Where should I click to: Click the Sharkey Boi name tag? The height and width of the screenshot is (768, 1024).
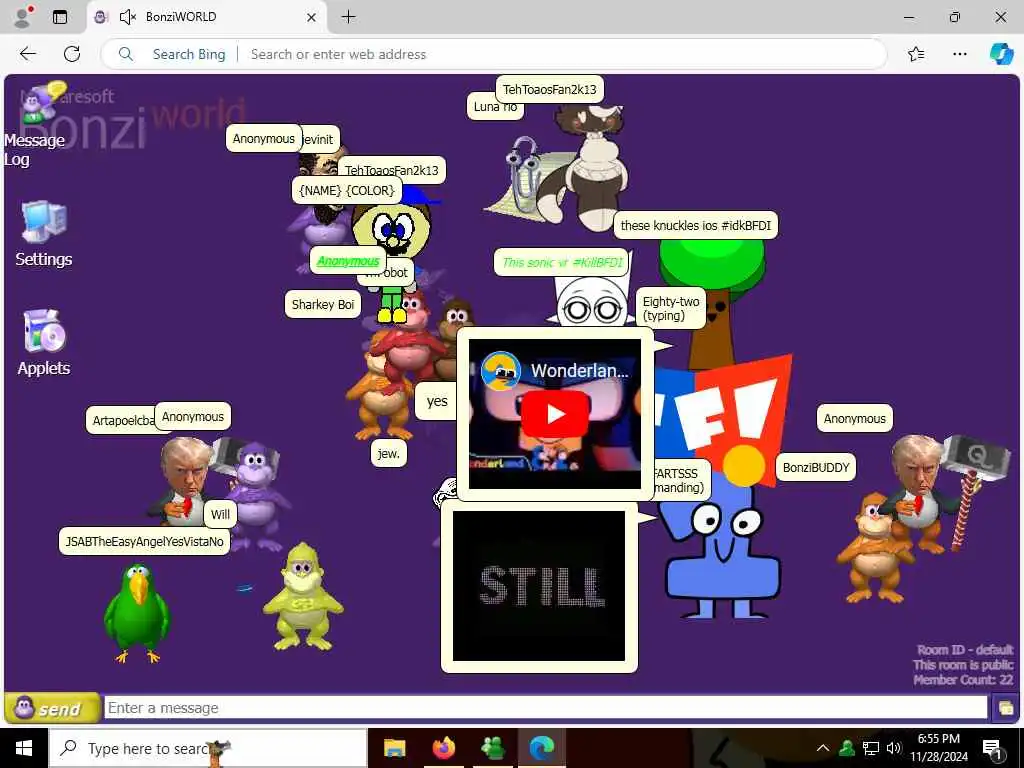(323, 304)
